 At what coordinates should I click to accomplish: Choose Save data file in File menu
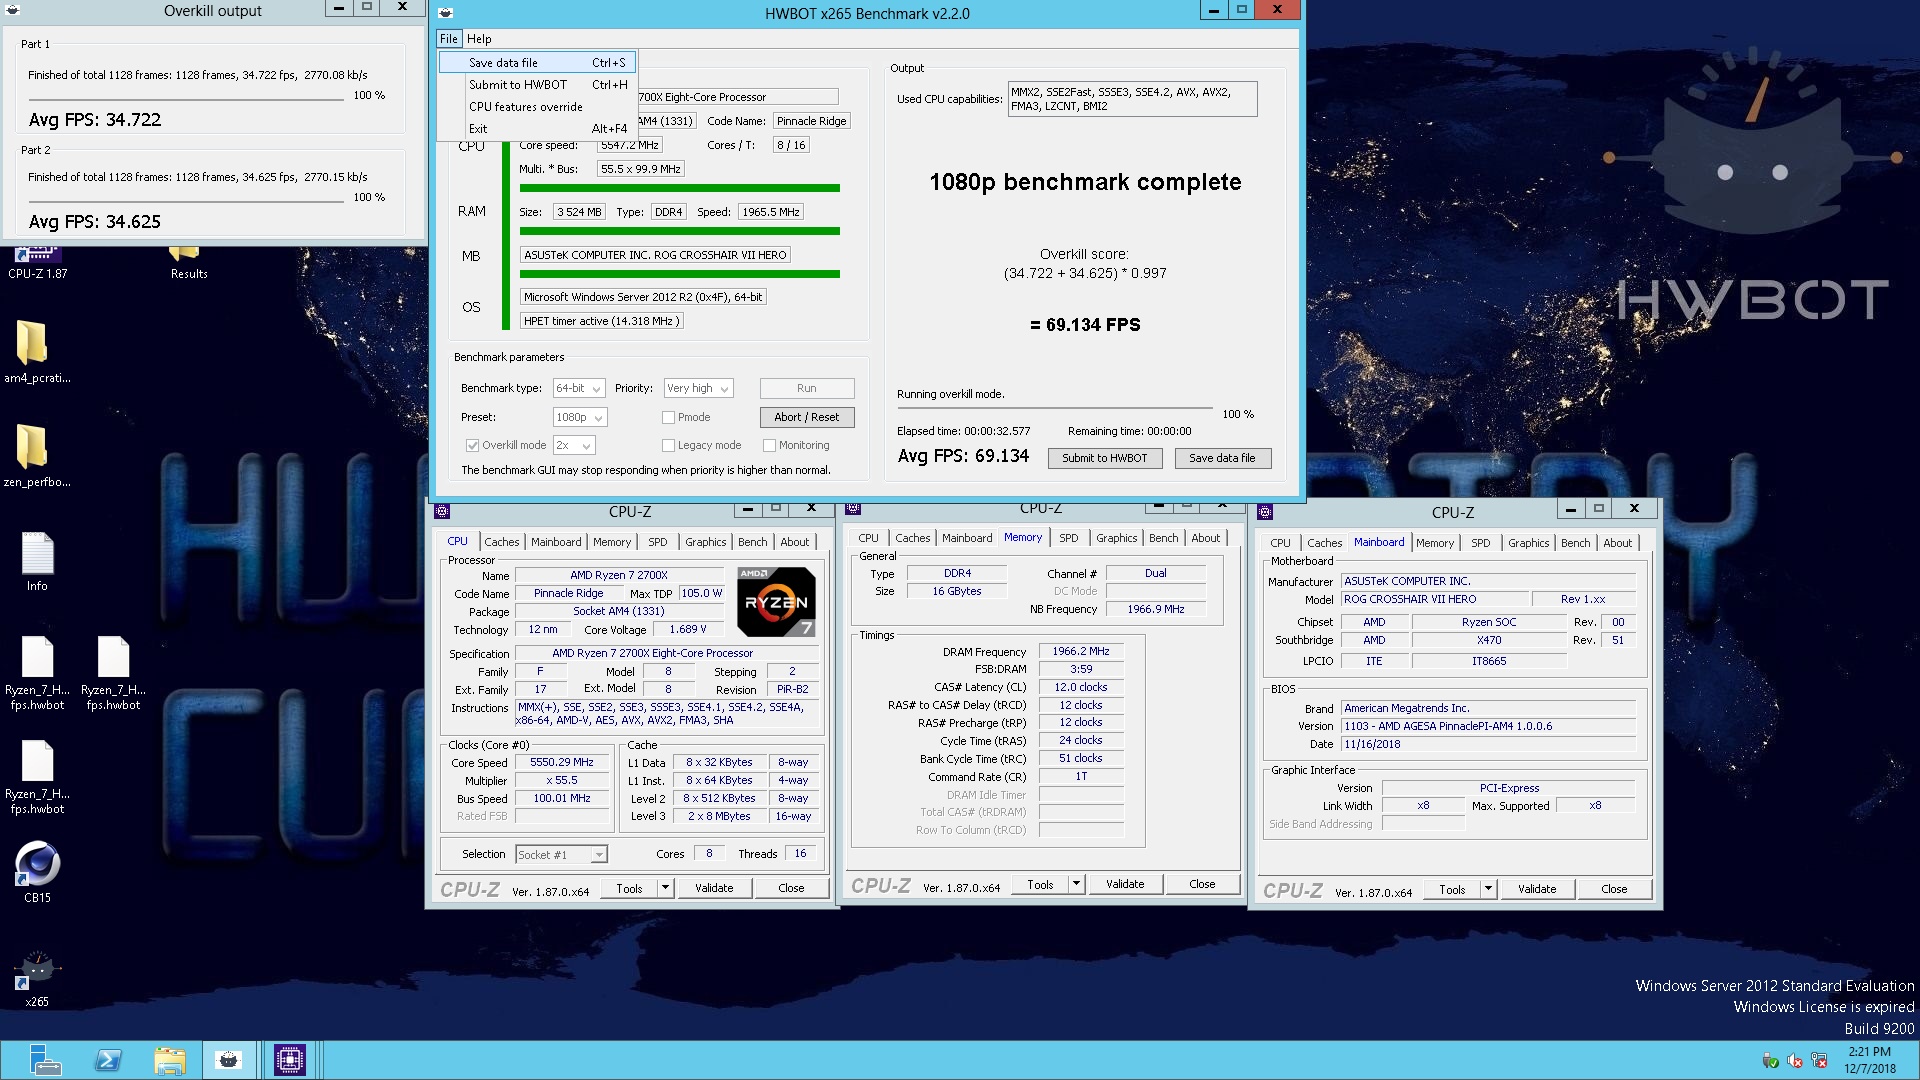click(537, 62)
